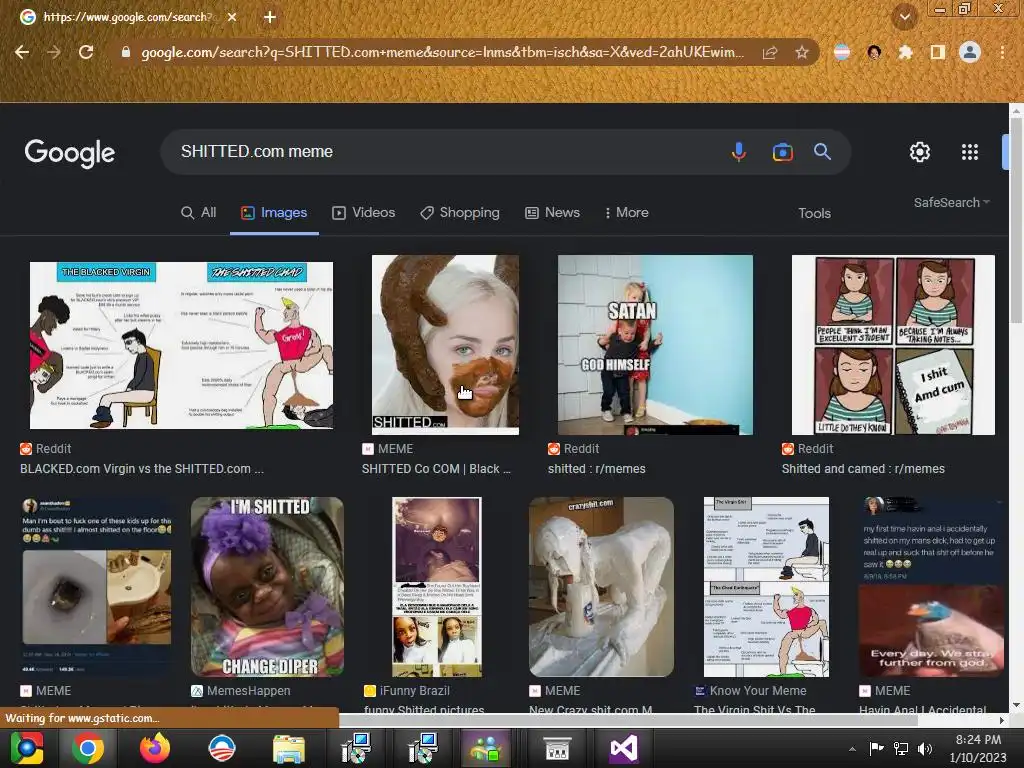The width and height of the screenshot is (1024, 768).
Task: Click the Tools button
Action: 814,214
